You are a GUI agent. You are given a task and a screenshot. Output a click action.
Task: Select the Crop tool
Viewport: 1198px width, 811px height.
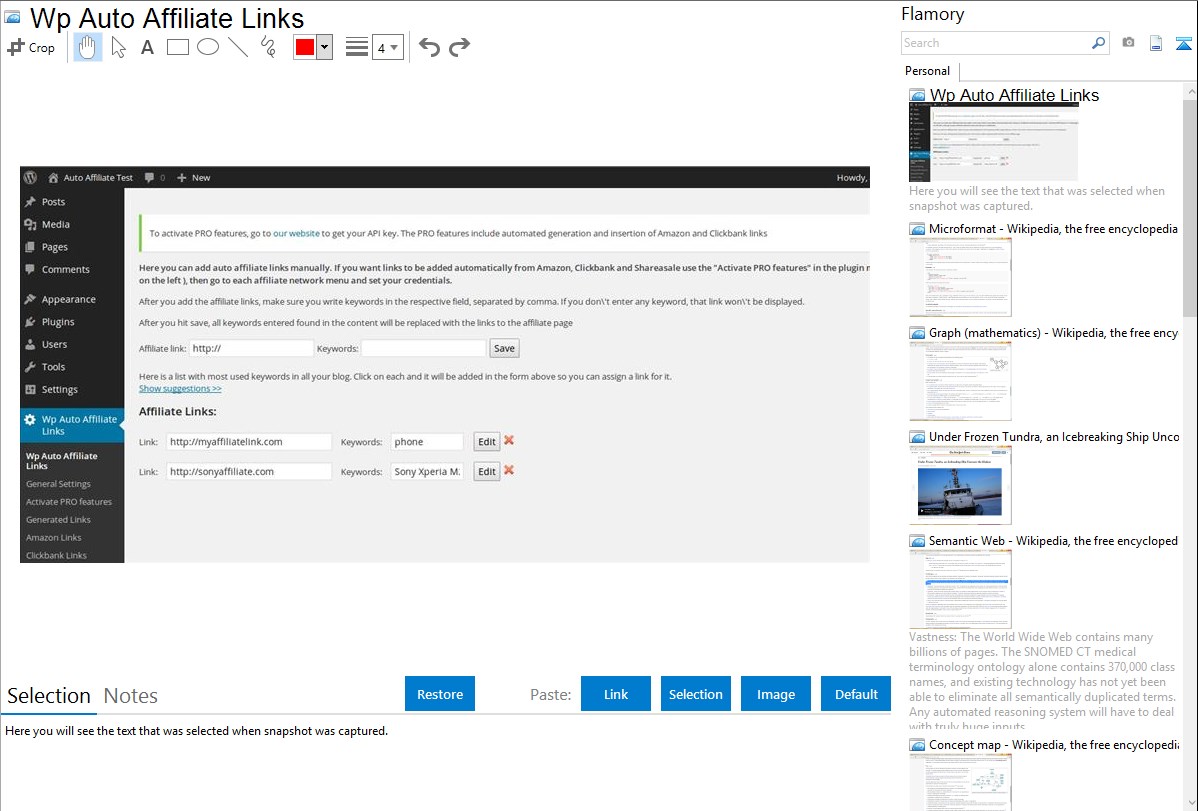31,47
